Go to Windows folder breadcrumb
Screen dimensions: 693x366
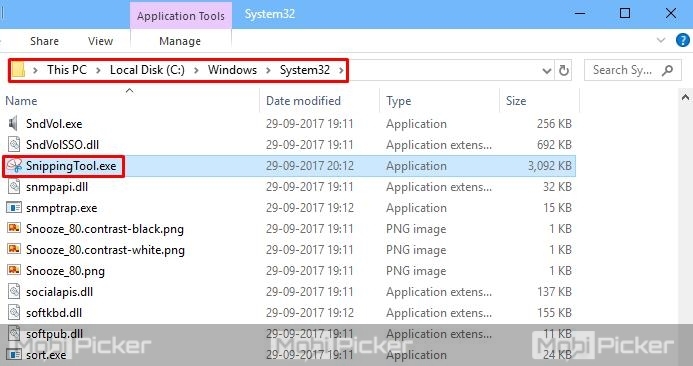click(x=232, y=70)
